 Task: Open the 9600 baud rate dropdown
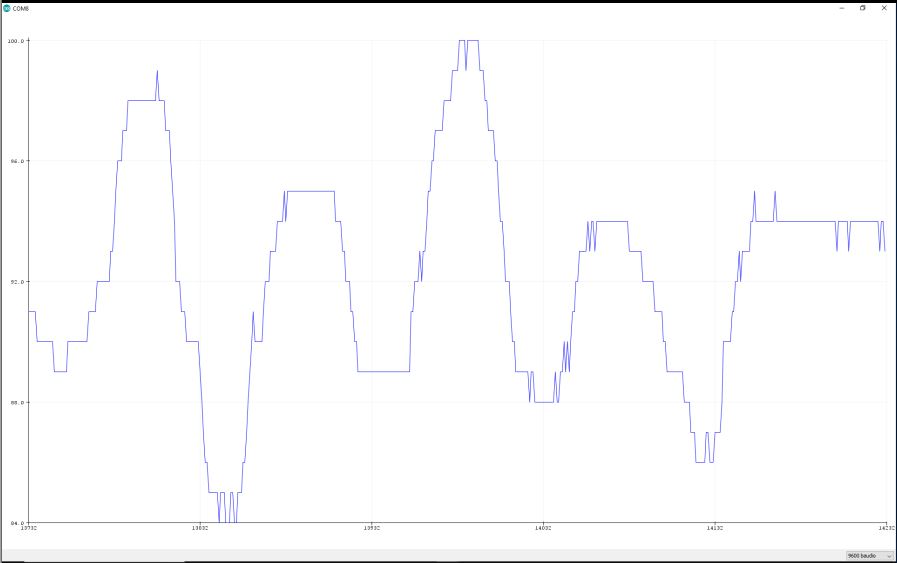pyautogui.click(x=868, y=555)
